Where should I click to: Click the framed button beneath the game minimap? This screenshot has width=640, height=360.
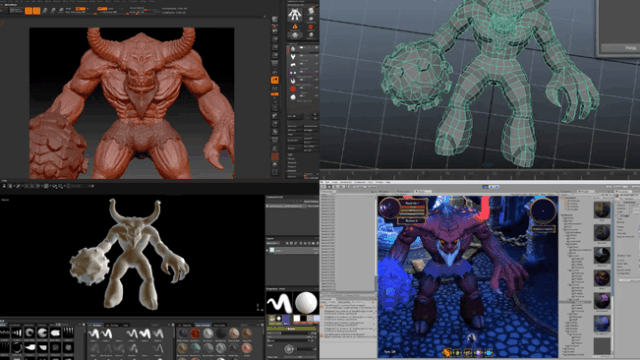click(x=543, y=229)
